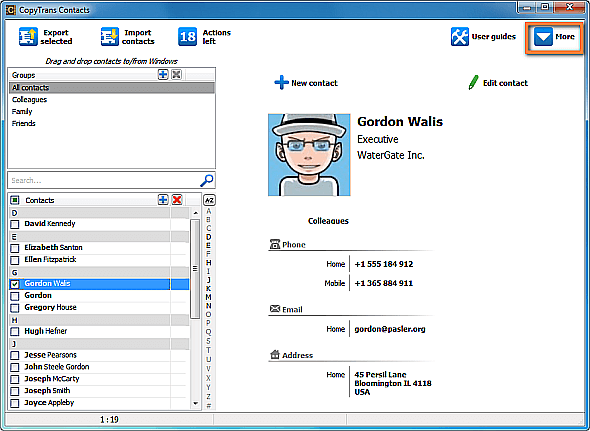Click the Colleagues group label in details
The image size is (590, 431).
click(328, 221)
